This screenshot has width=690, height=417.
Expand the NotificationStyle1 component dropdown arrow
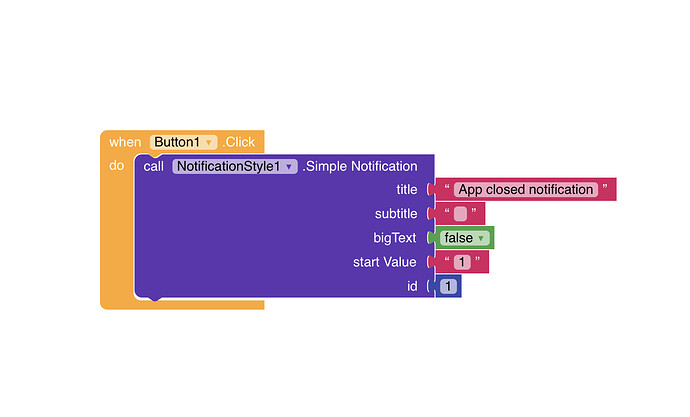point(289,167)
